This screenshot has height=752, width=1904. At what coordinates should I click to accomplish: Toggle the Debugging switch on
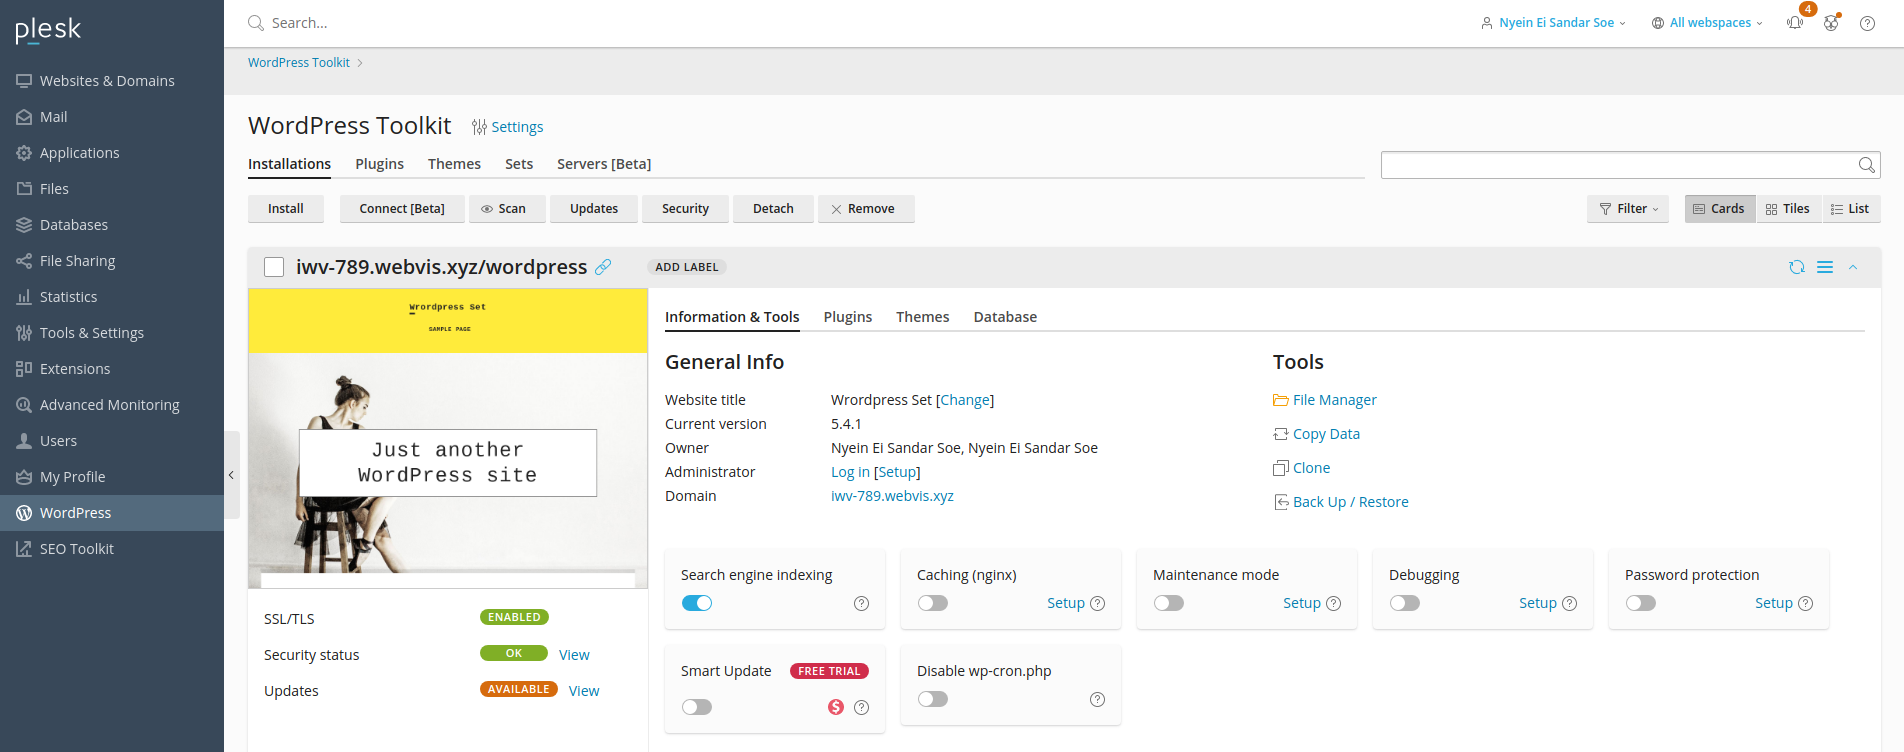1404,603
